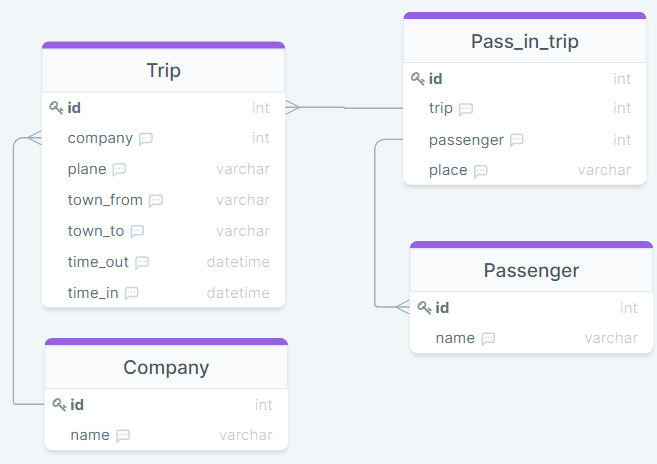Click the Pass_in_trip table title

tap(524, 41)
